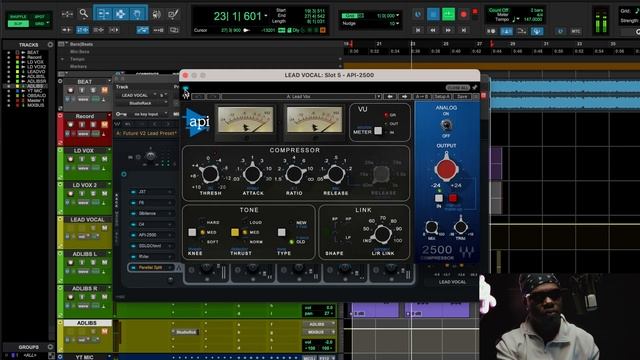Start playback with green play button
Screen dimensions: 640x360
(448, 14)
